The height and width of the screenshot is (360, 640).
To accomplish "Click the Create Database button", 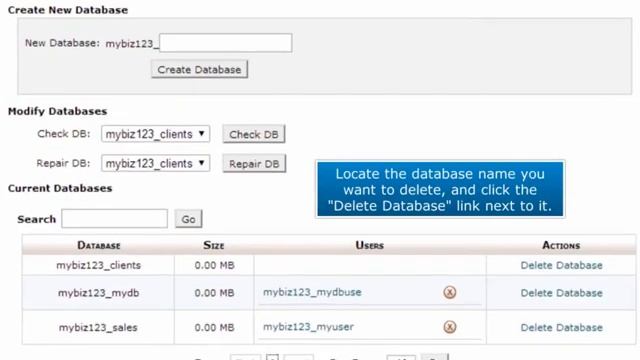I will 199,69.
